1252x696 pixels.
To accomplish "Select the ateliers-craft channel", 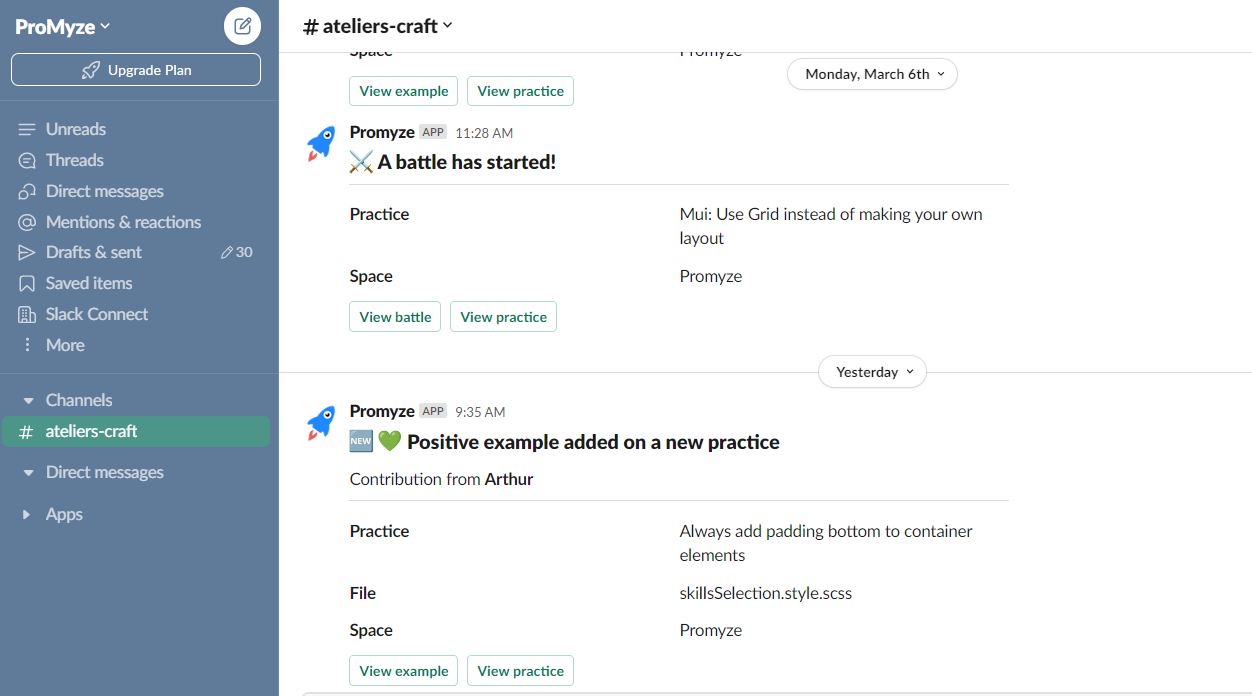I will [136, 431].
